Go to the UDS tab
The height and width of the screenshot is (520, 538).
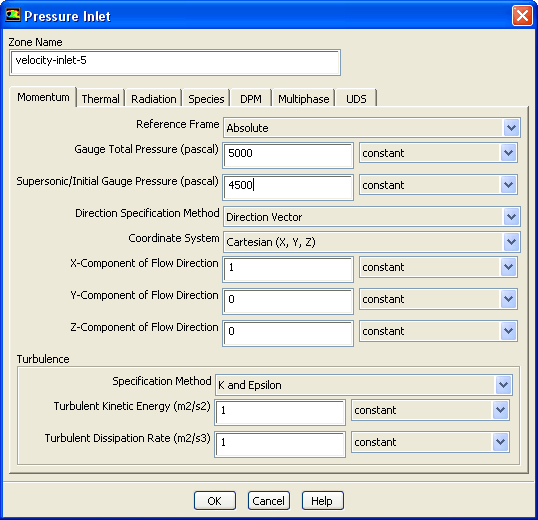pos(356,99)
